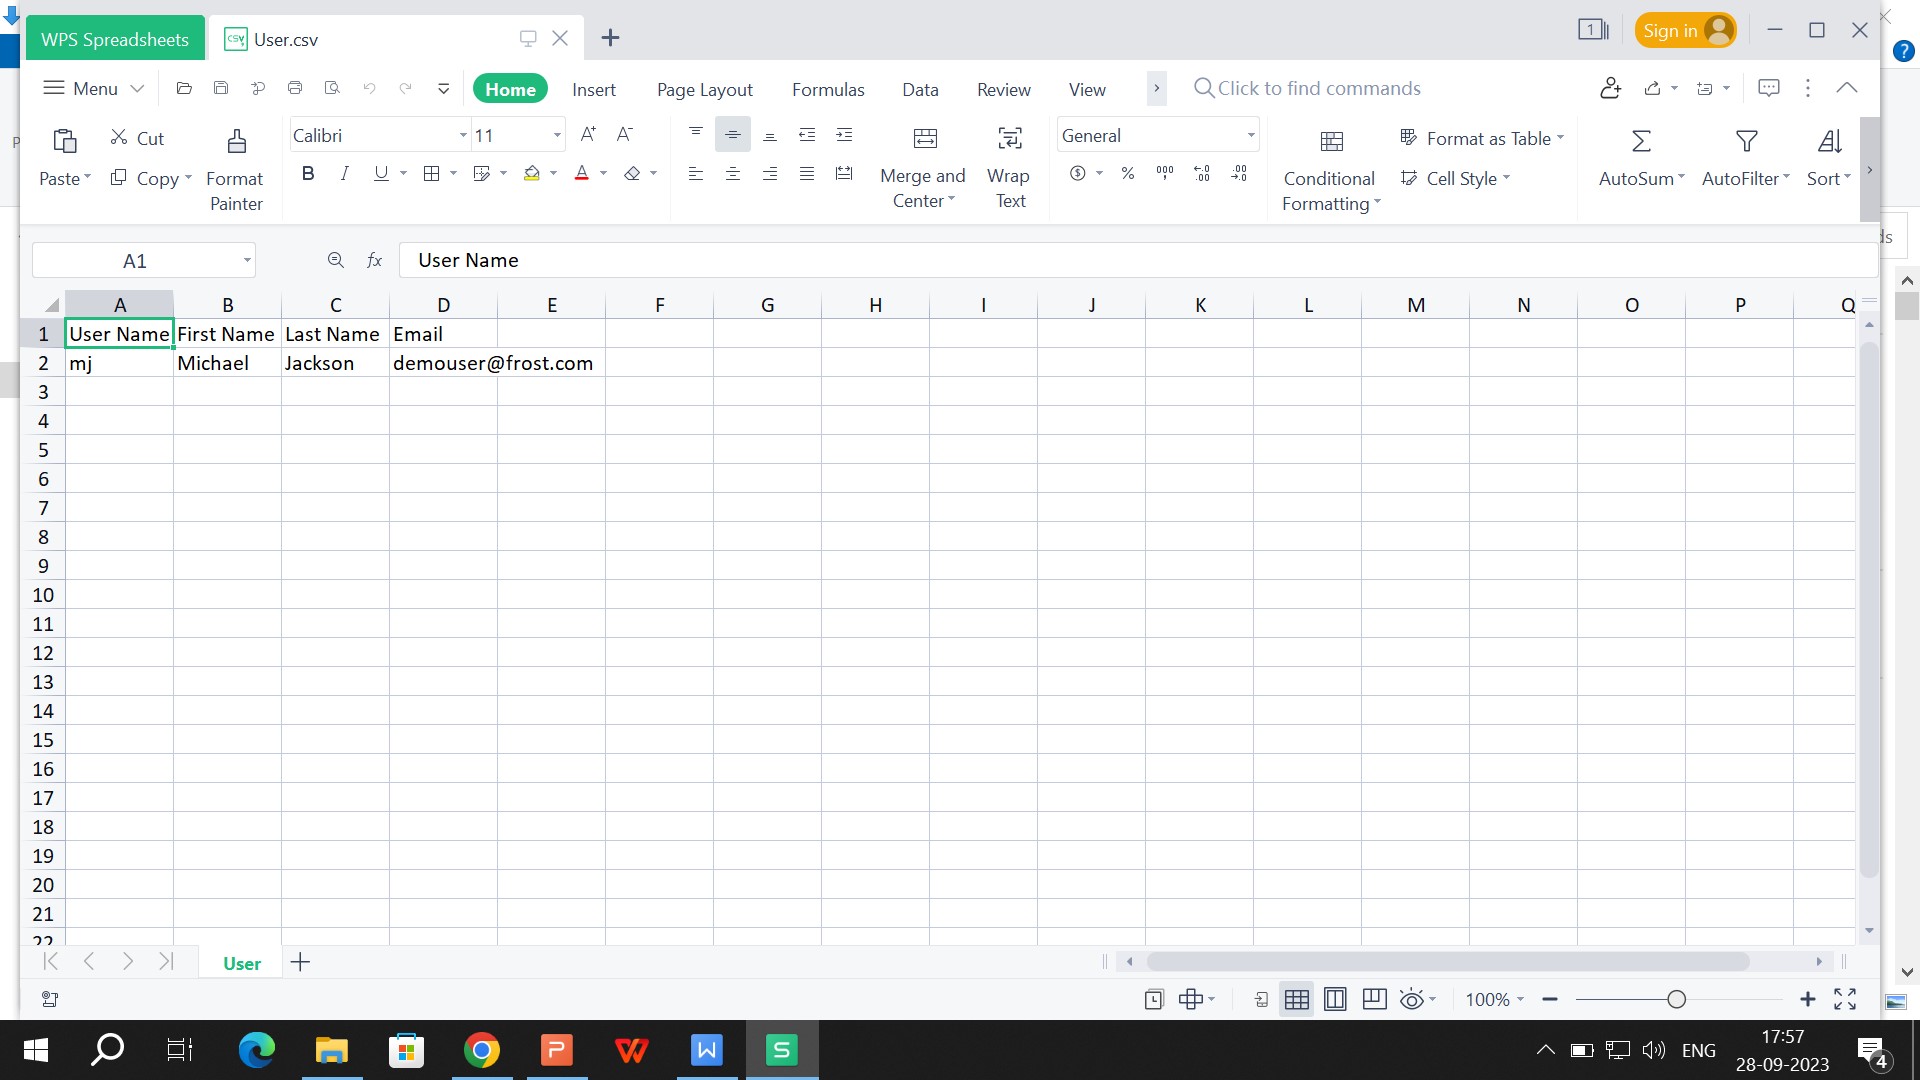Open the Calibri font name dropdown

coord(463,135)
